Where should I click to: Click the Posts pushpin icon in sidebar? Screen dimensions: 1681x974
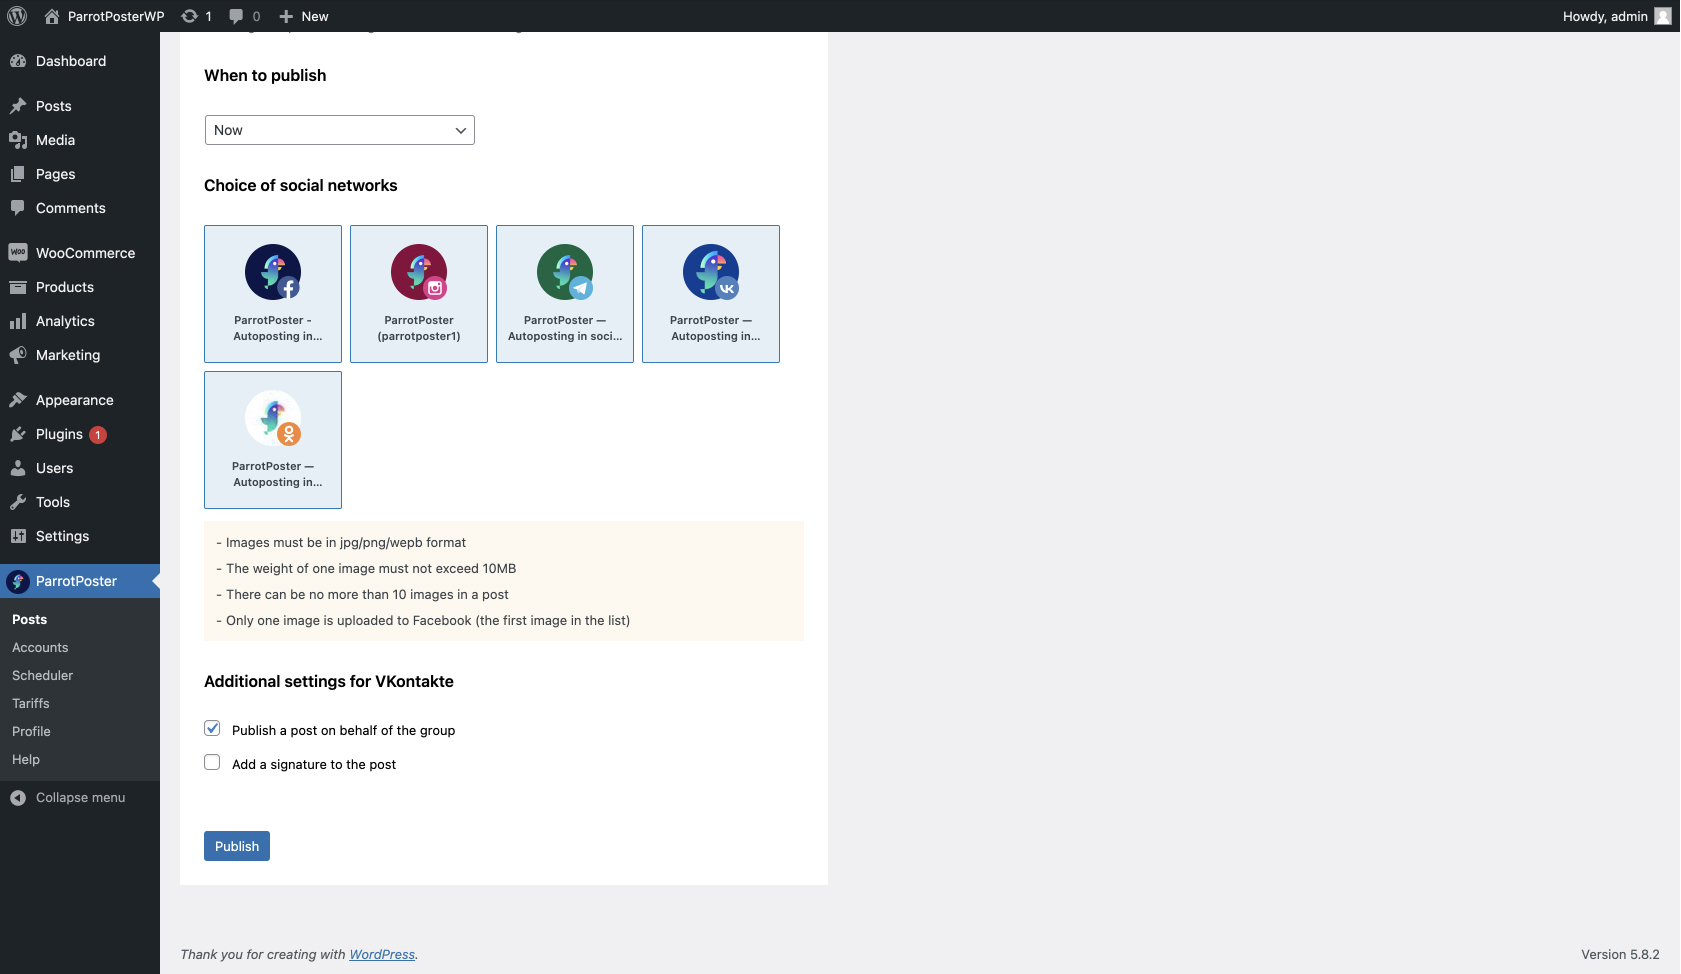tap(18, 106)
